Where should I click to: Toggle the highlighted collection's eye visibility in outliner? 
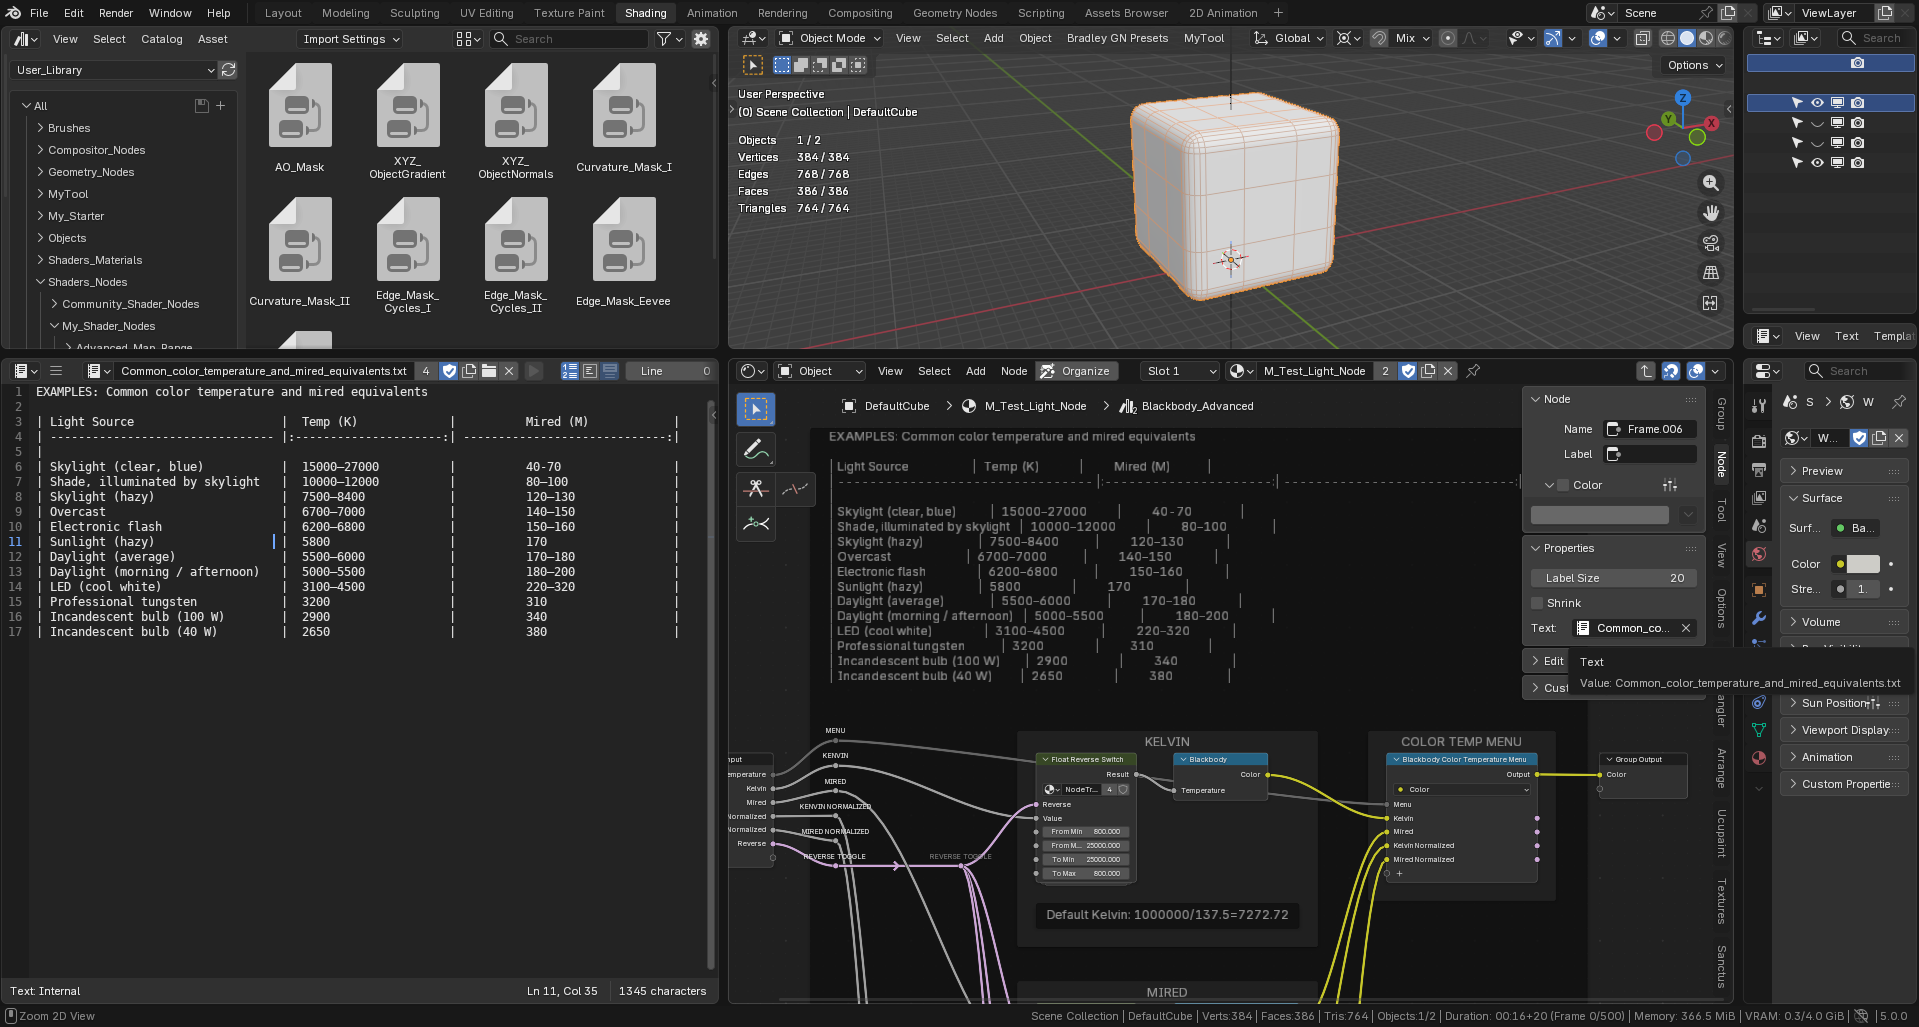pos(1817,103)
